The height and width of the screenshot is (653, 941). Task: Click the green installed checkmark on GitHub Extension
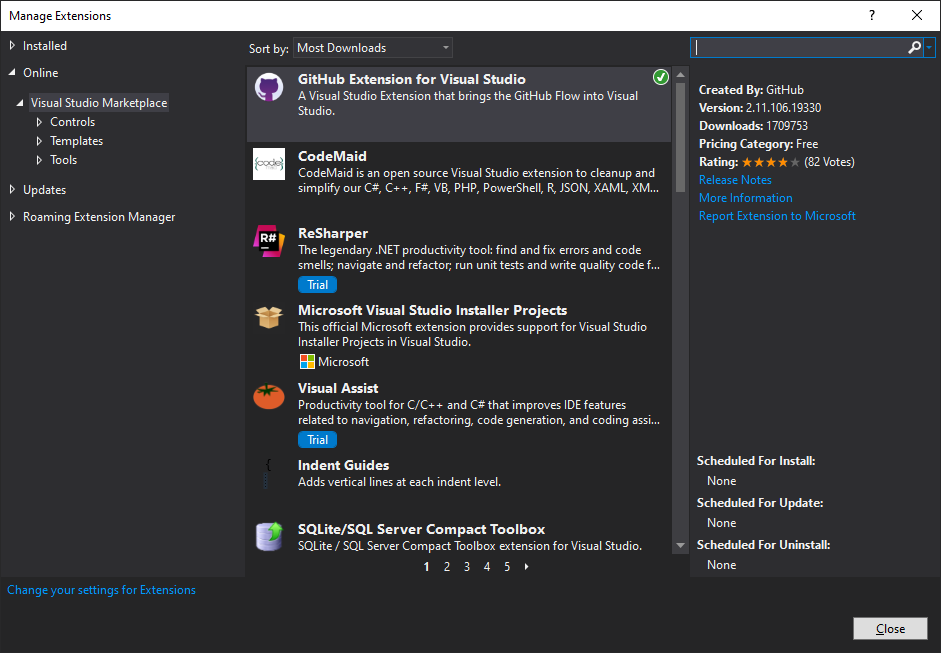point(661,77)
